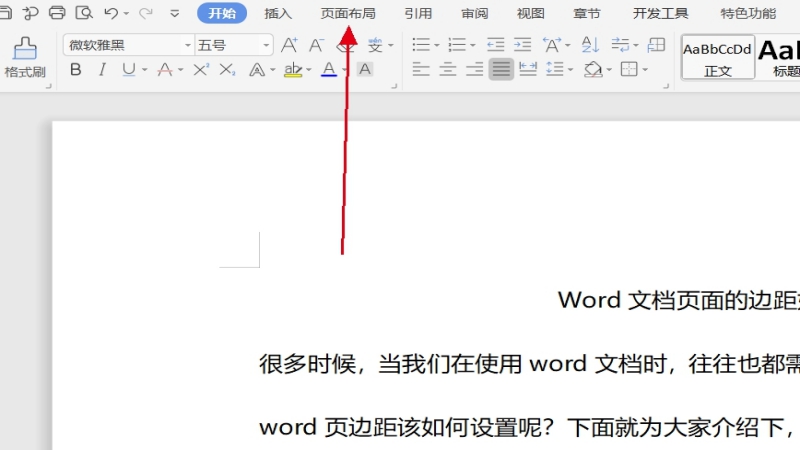Click the undo button

coord(110,13)
